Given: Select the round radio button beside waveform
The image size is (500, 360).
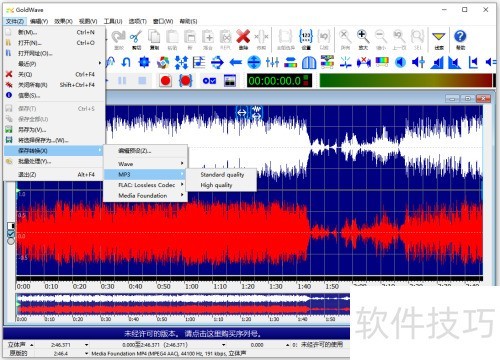Looking at the screenshot, I should pos(11,241).
